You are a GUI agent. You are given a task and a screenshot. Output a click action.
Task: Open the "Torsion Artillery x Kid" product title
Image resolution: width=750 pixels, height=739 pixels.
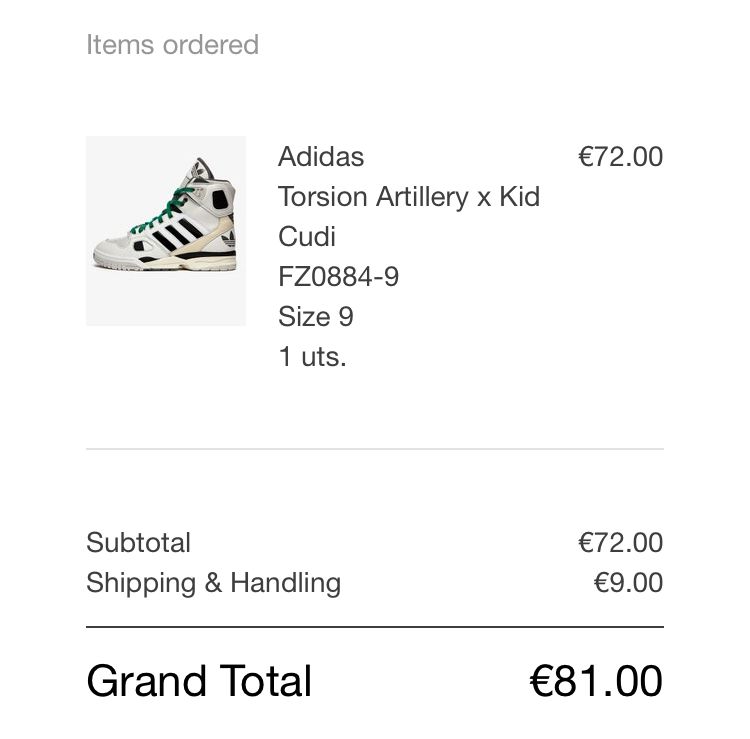pos(408,197)
